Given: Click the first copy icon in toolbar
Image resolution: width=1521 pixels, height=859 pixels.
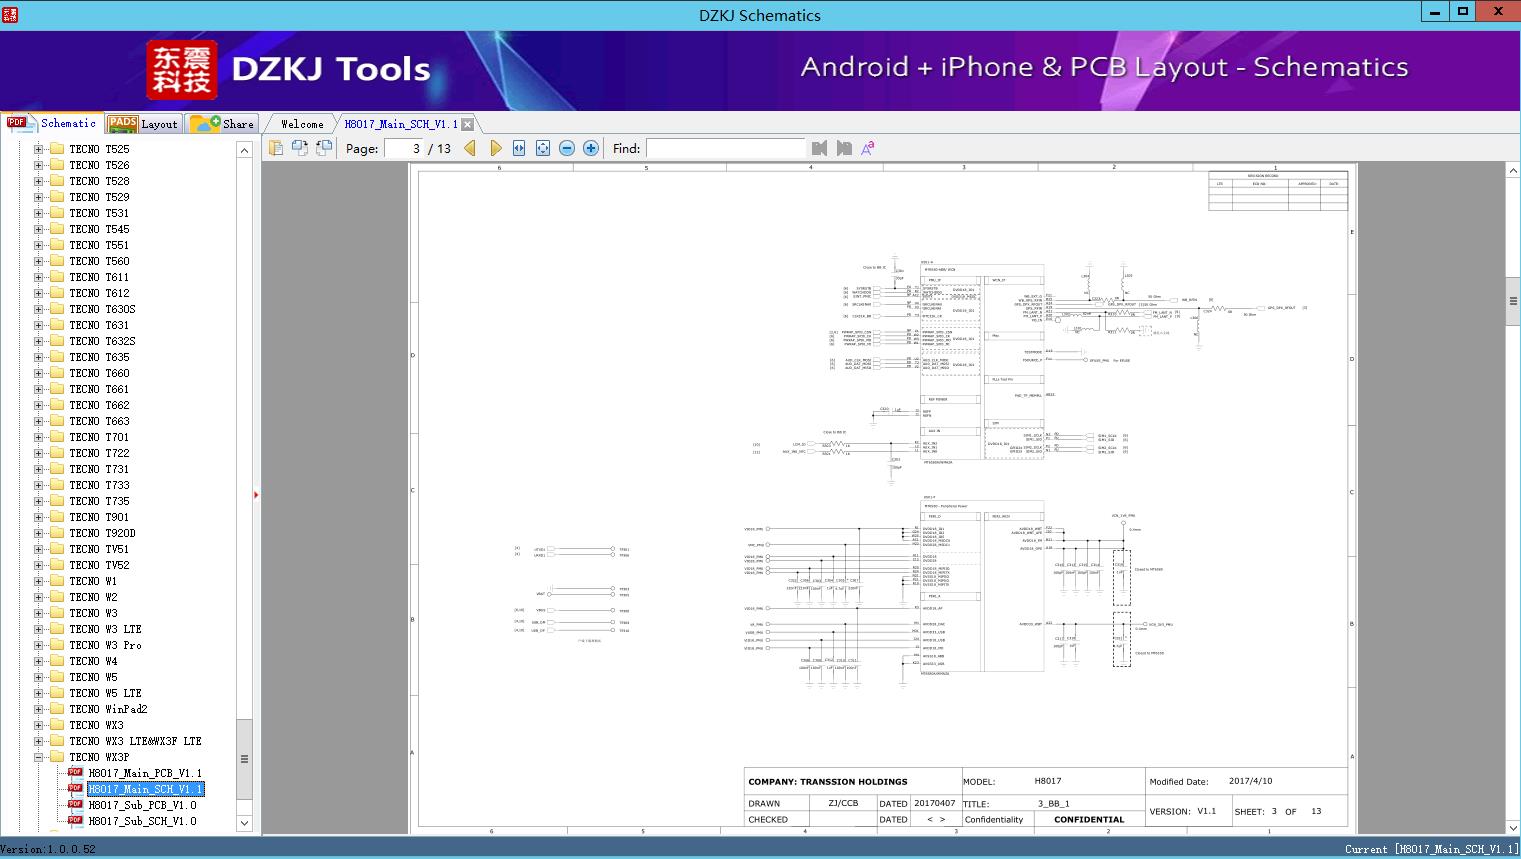Looking at the screenshot, I should [276, 148].
